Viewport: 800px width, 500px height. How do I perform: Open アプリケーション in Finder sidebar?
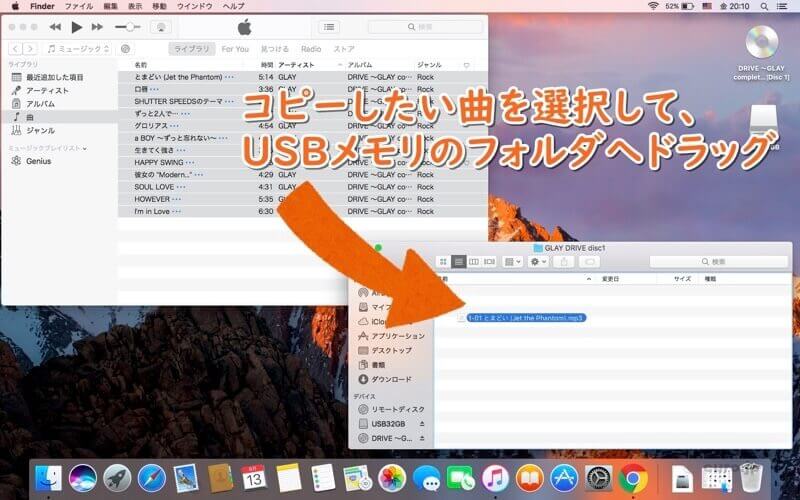pyautogui.click(x=392, y=336)
